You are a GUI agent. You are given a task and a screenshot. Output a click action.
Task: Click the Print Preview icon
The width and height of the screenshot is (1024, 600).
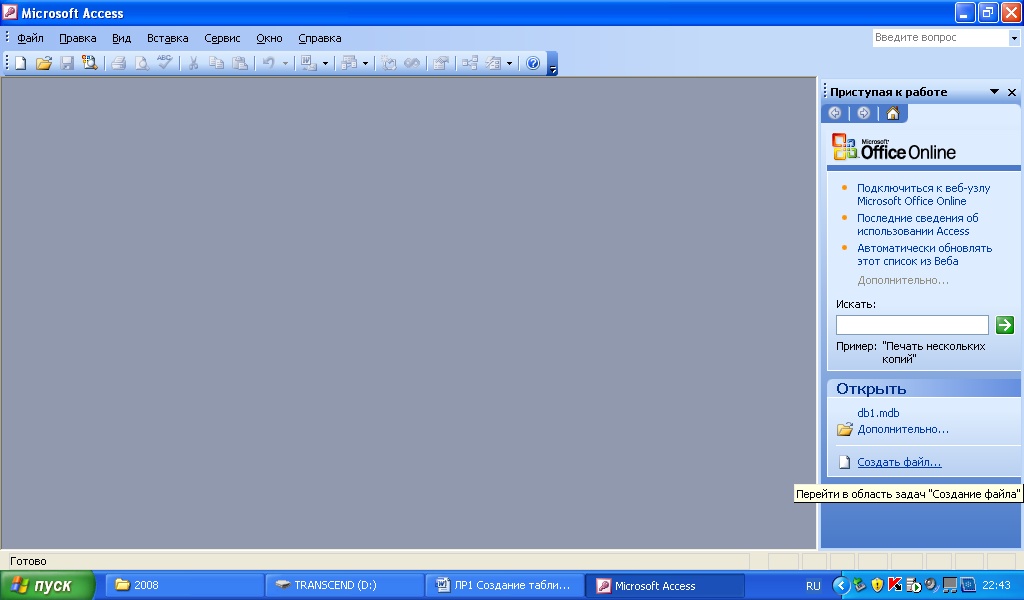tap(141, 63)
